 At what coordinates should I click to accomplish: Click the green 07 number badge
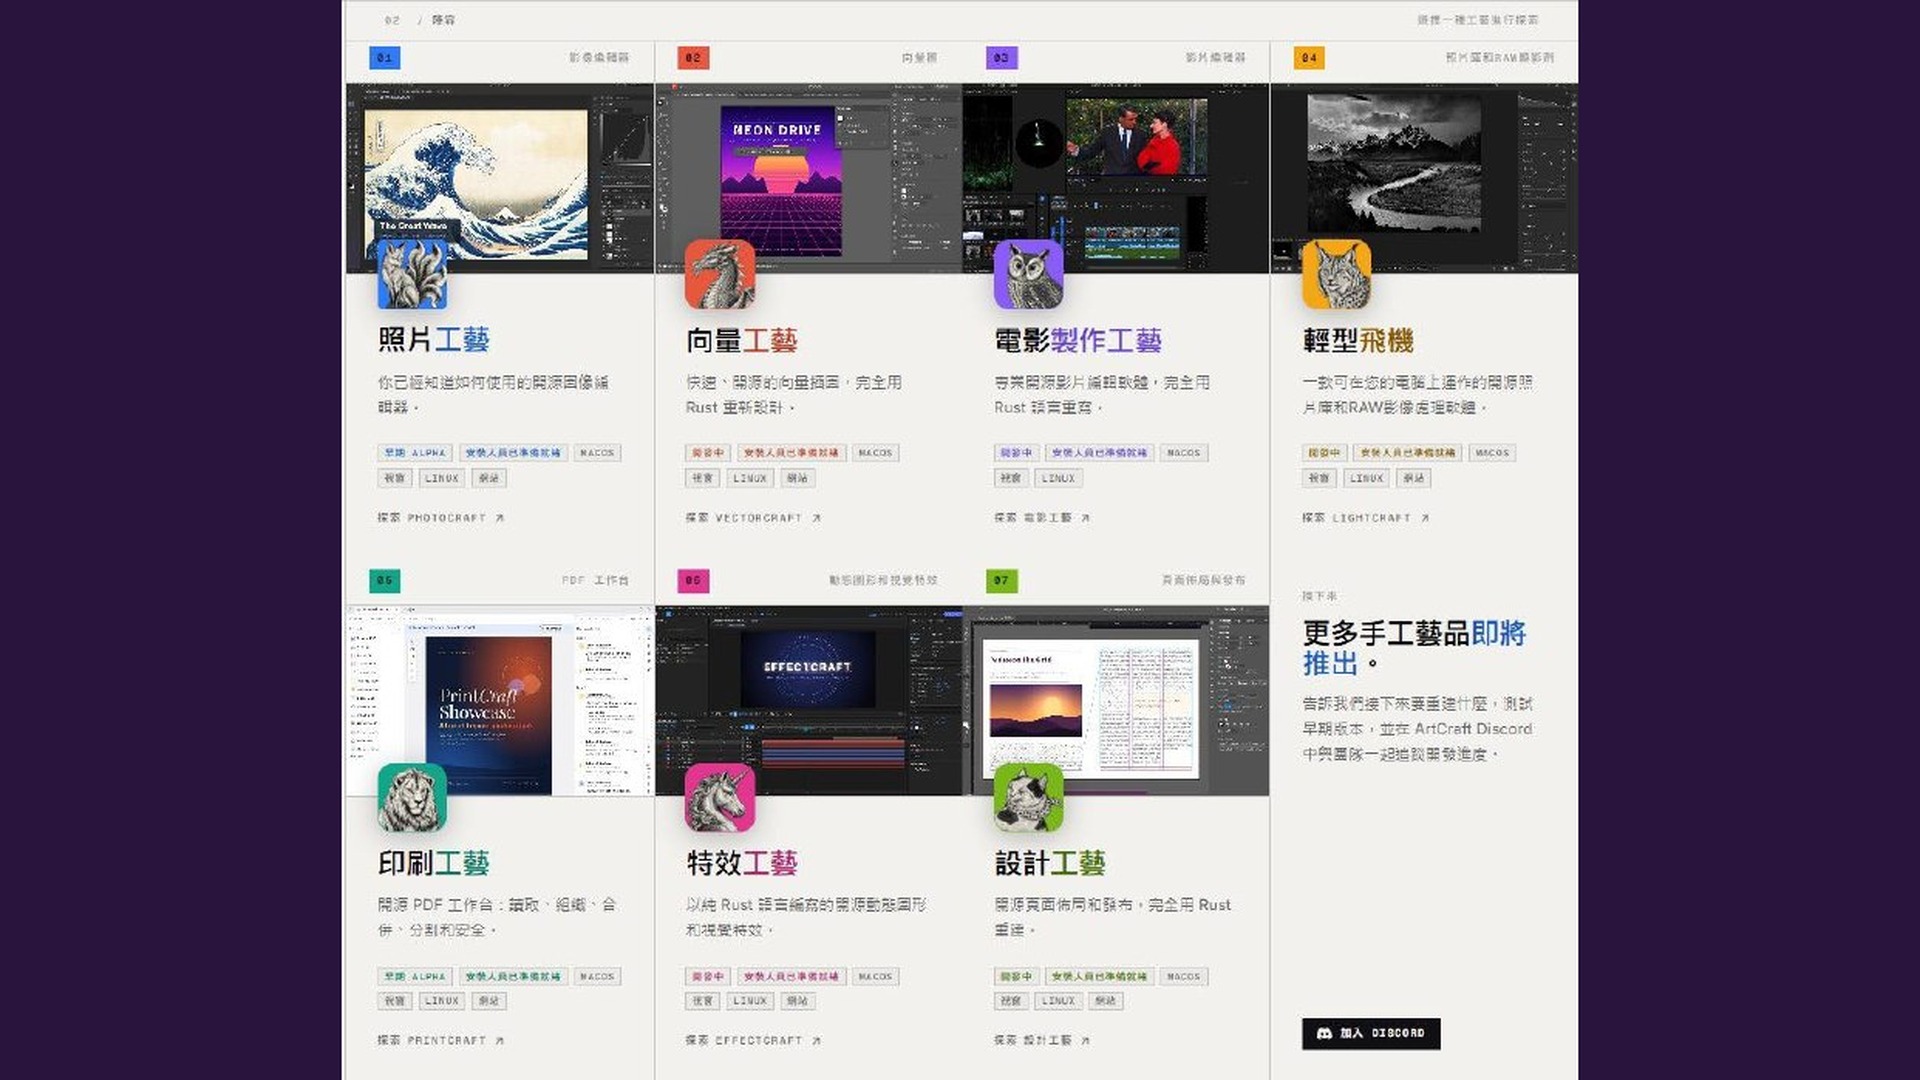tap(1001, 581)
